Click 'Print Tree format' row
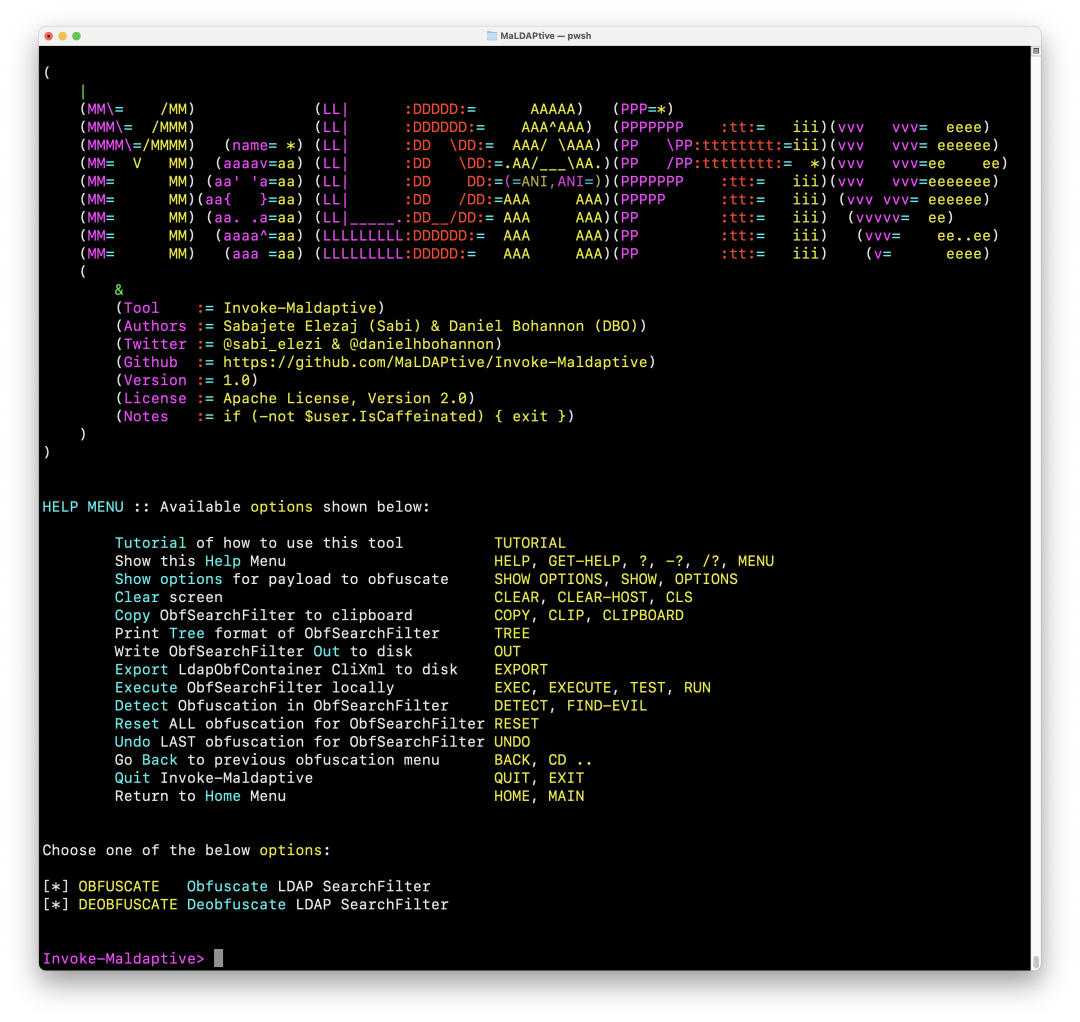 (x=277, y=634)
